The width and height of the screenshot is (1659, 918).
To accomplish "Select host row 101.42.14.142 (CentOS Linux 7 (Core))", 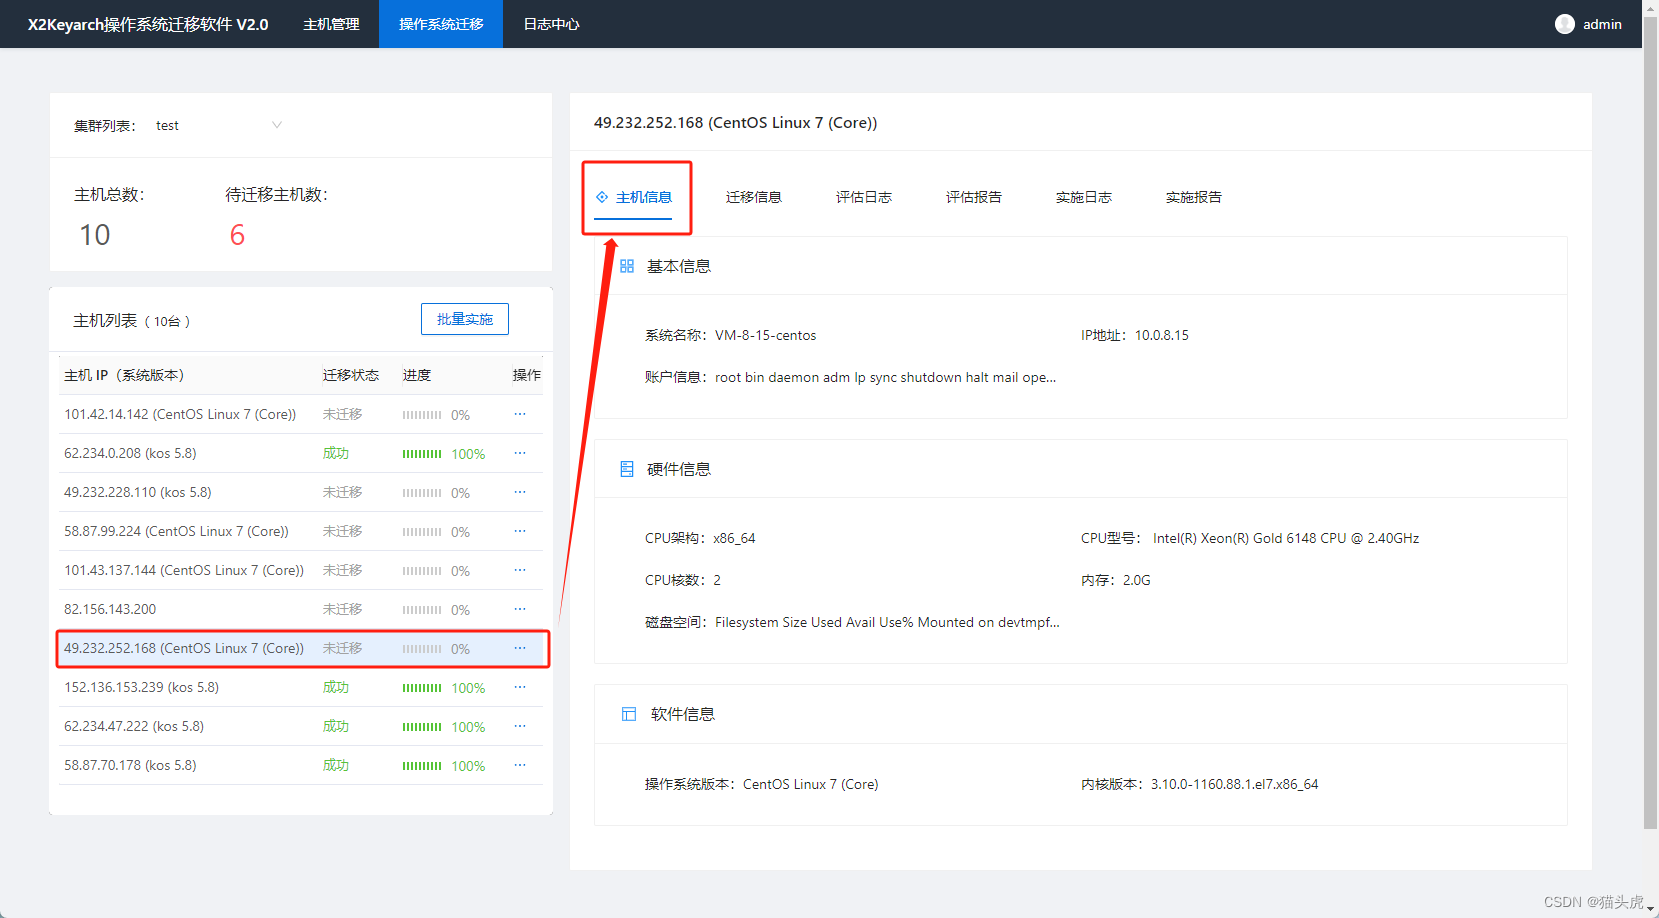I will click(300, 414).
